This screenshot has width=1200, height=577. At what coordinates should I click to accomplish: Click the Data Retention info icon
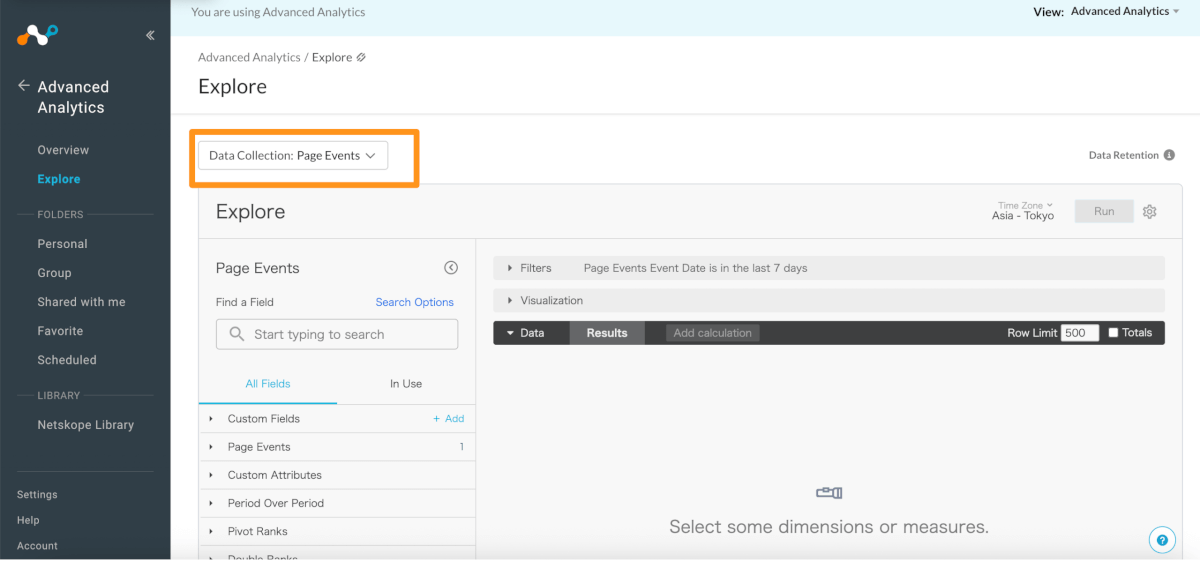[1169, 155]
